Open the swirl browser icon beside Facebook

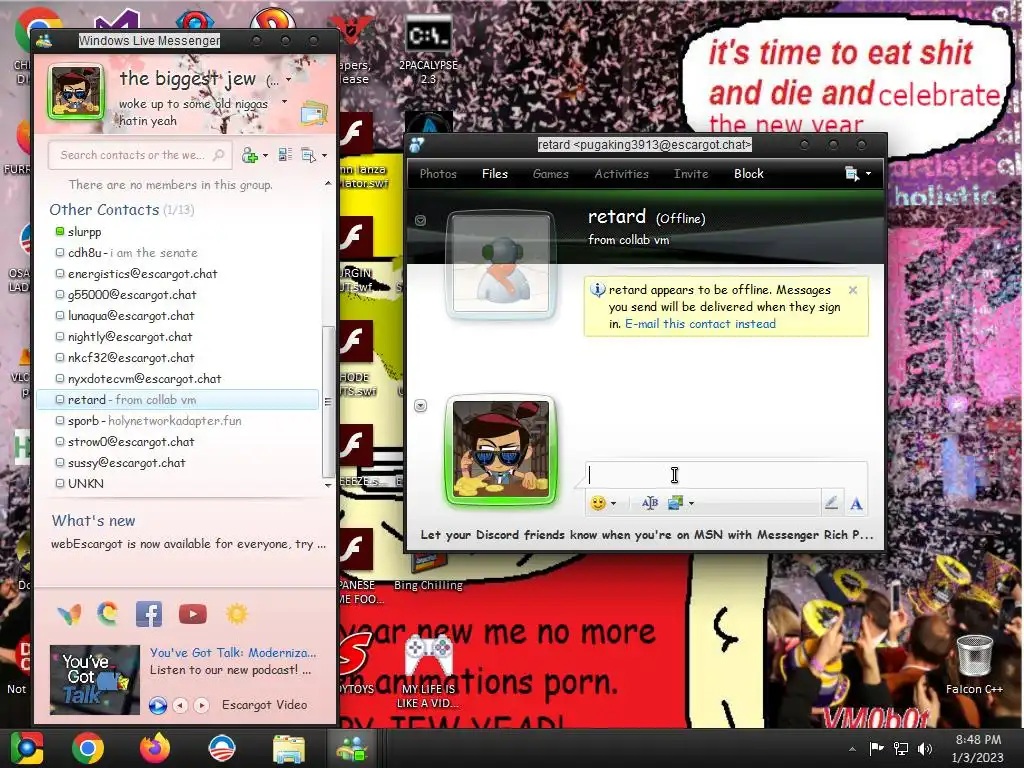coord(108,614)
